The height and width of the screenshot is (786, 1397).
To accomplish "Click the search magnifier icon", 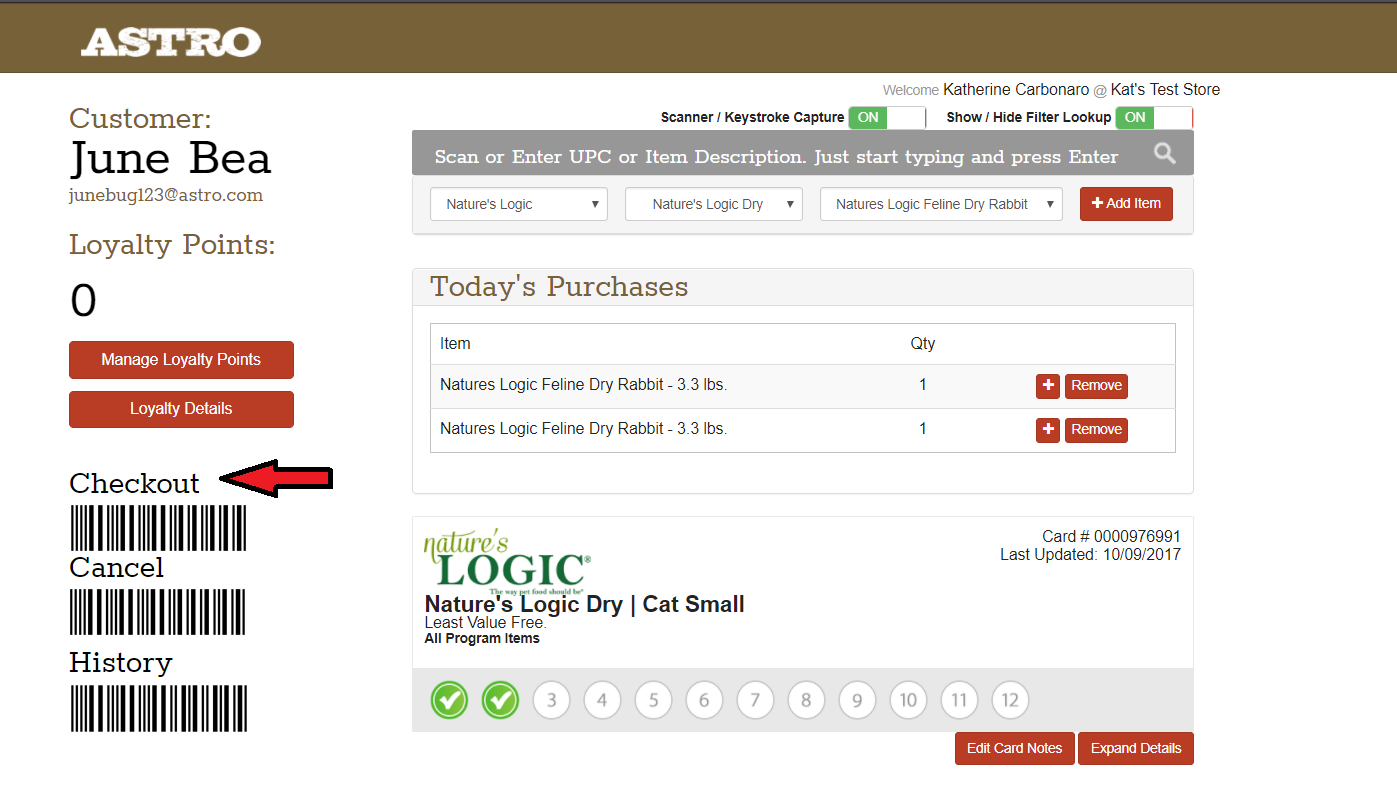I will 1164,154.
